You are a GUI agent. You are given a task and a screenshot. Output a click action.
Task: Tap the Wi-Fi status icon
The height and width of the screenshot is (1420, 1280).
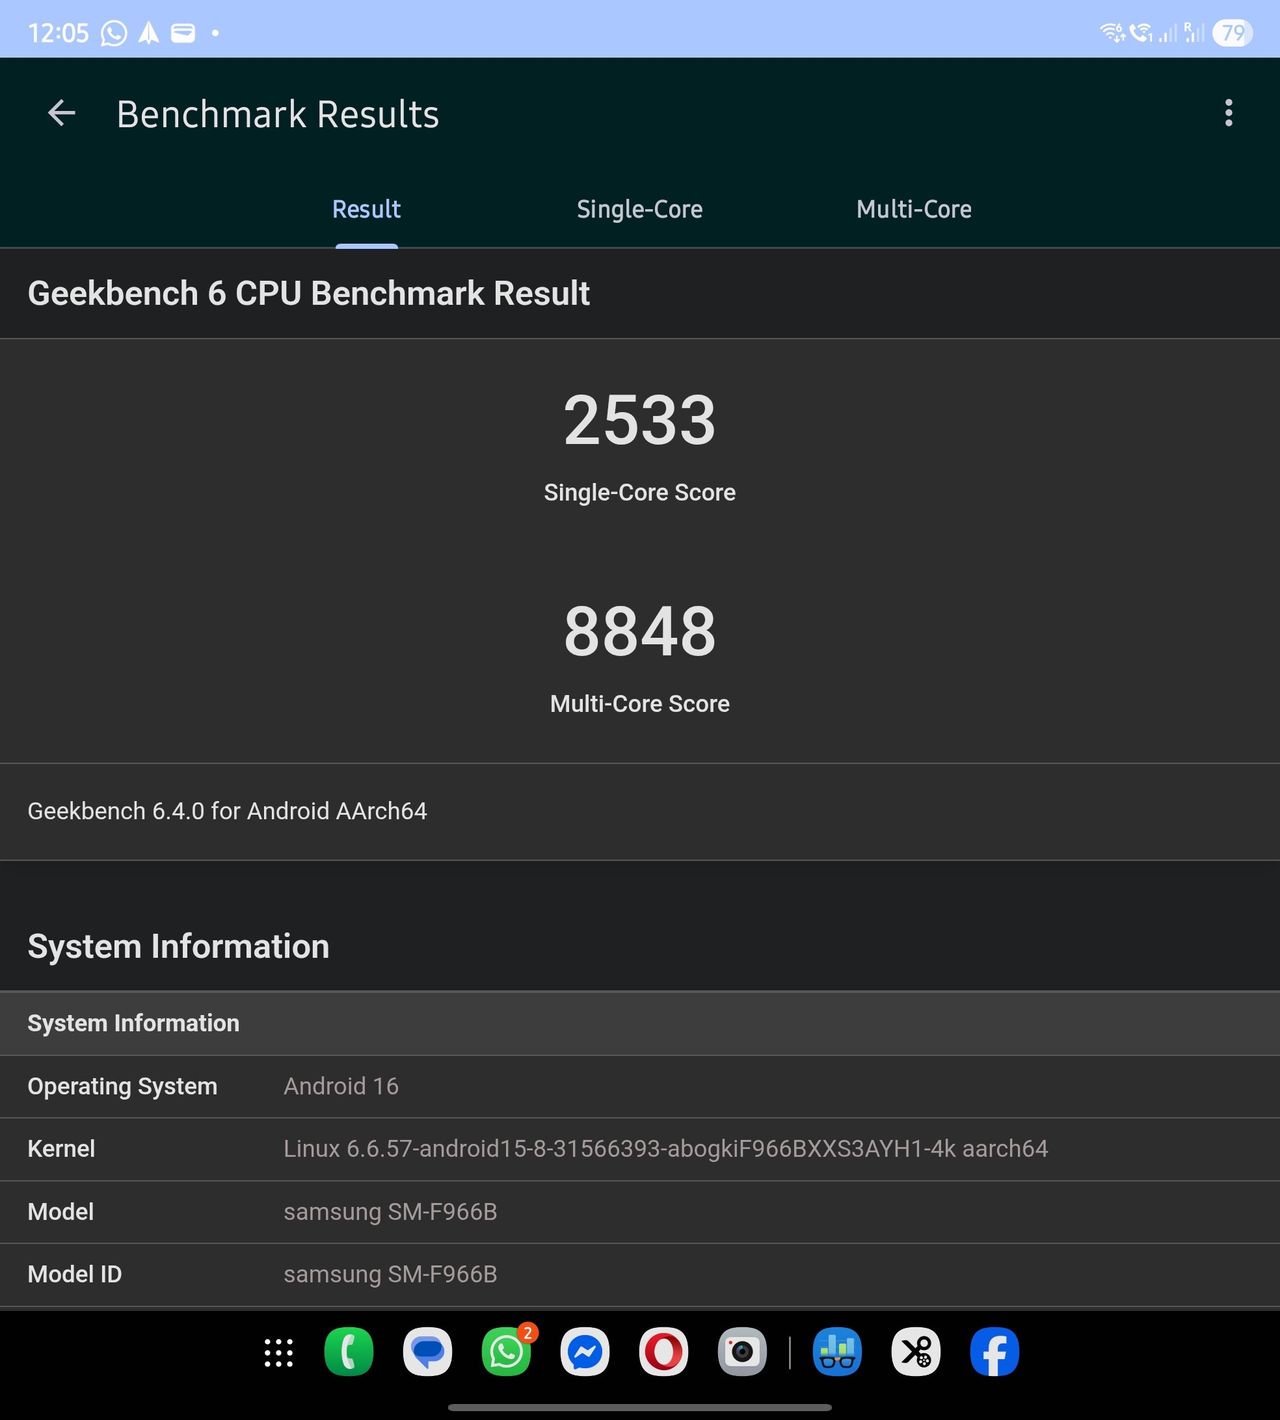1112,33
